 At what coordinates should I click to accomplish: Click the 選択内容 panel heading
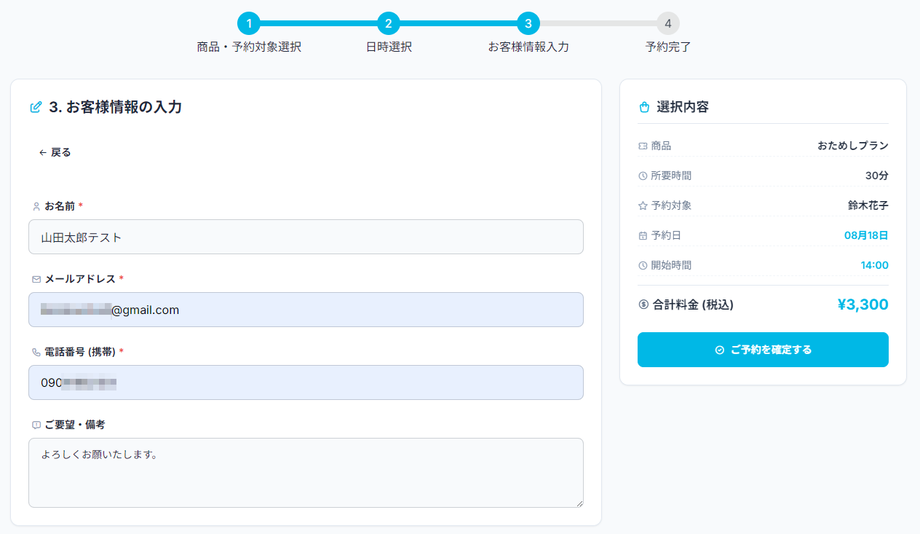point(682,107)
